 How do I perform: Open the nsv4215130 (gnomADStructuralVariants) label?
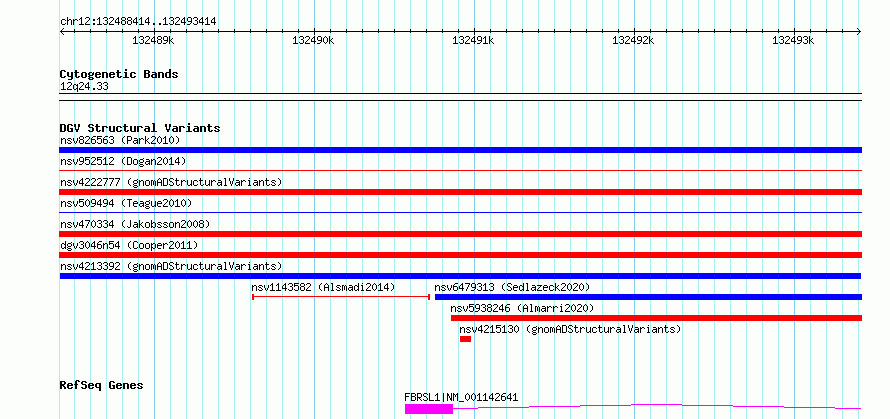(570, 329)
